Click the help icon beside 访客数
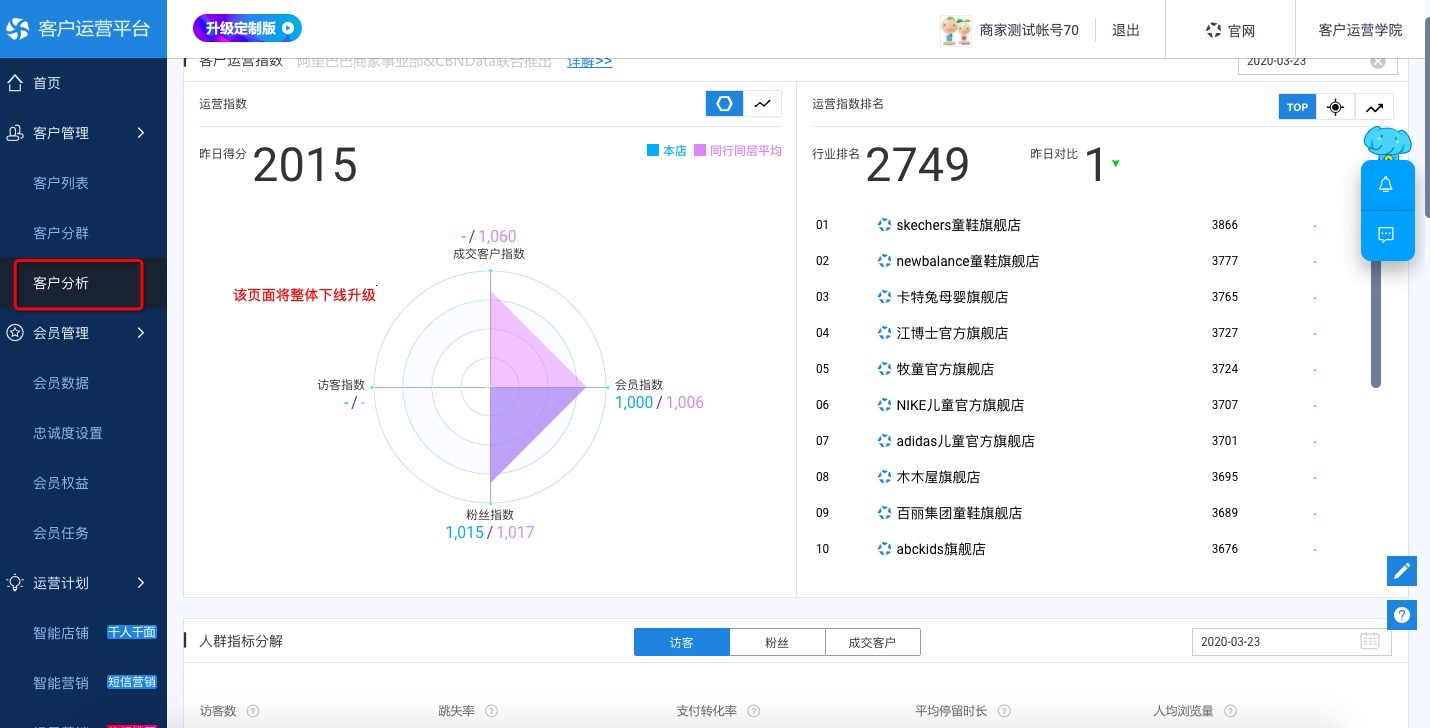This screenshot has width=1430, height=728. [x=253, y=711]
